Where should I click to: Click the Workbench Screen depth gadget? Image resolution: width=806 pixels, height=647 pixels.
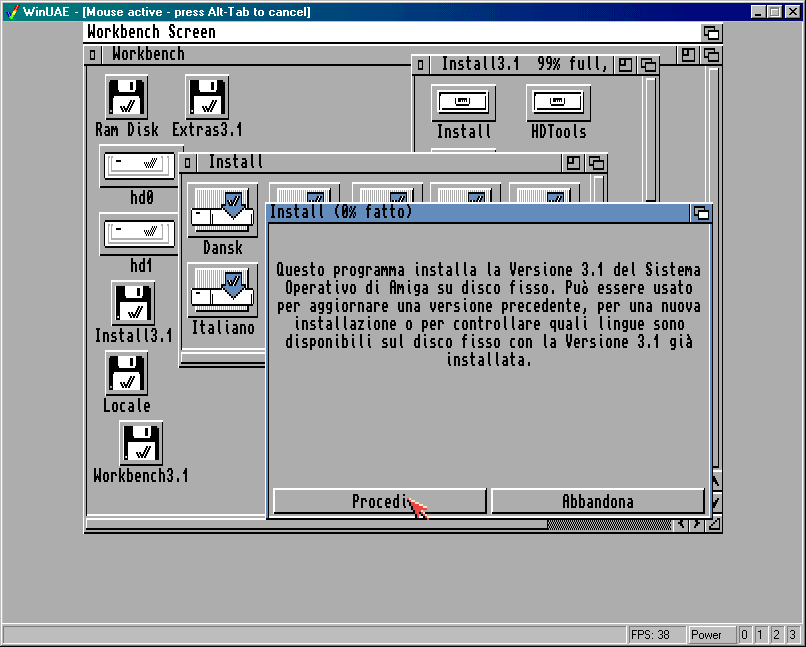pyautogui.click(x=711, y=33)
